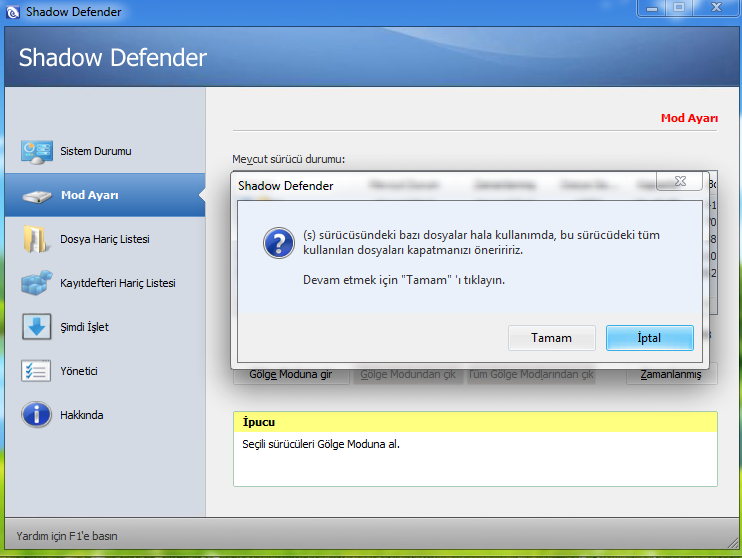742x558 pixels.
Task: Click the Zamanlanmış button
Action: pos(671,375)
